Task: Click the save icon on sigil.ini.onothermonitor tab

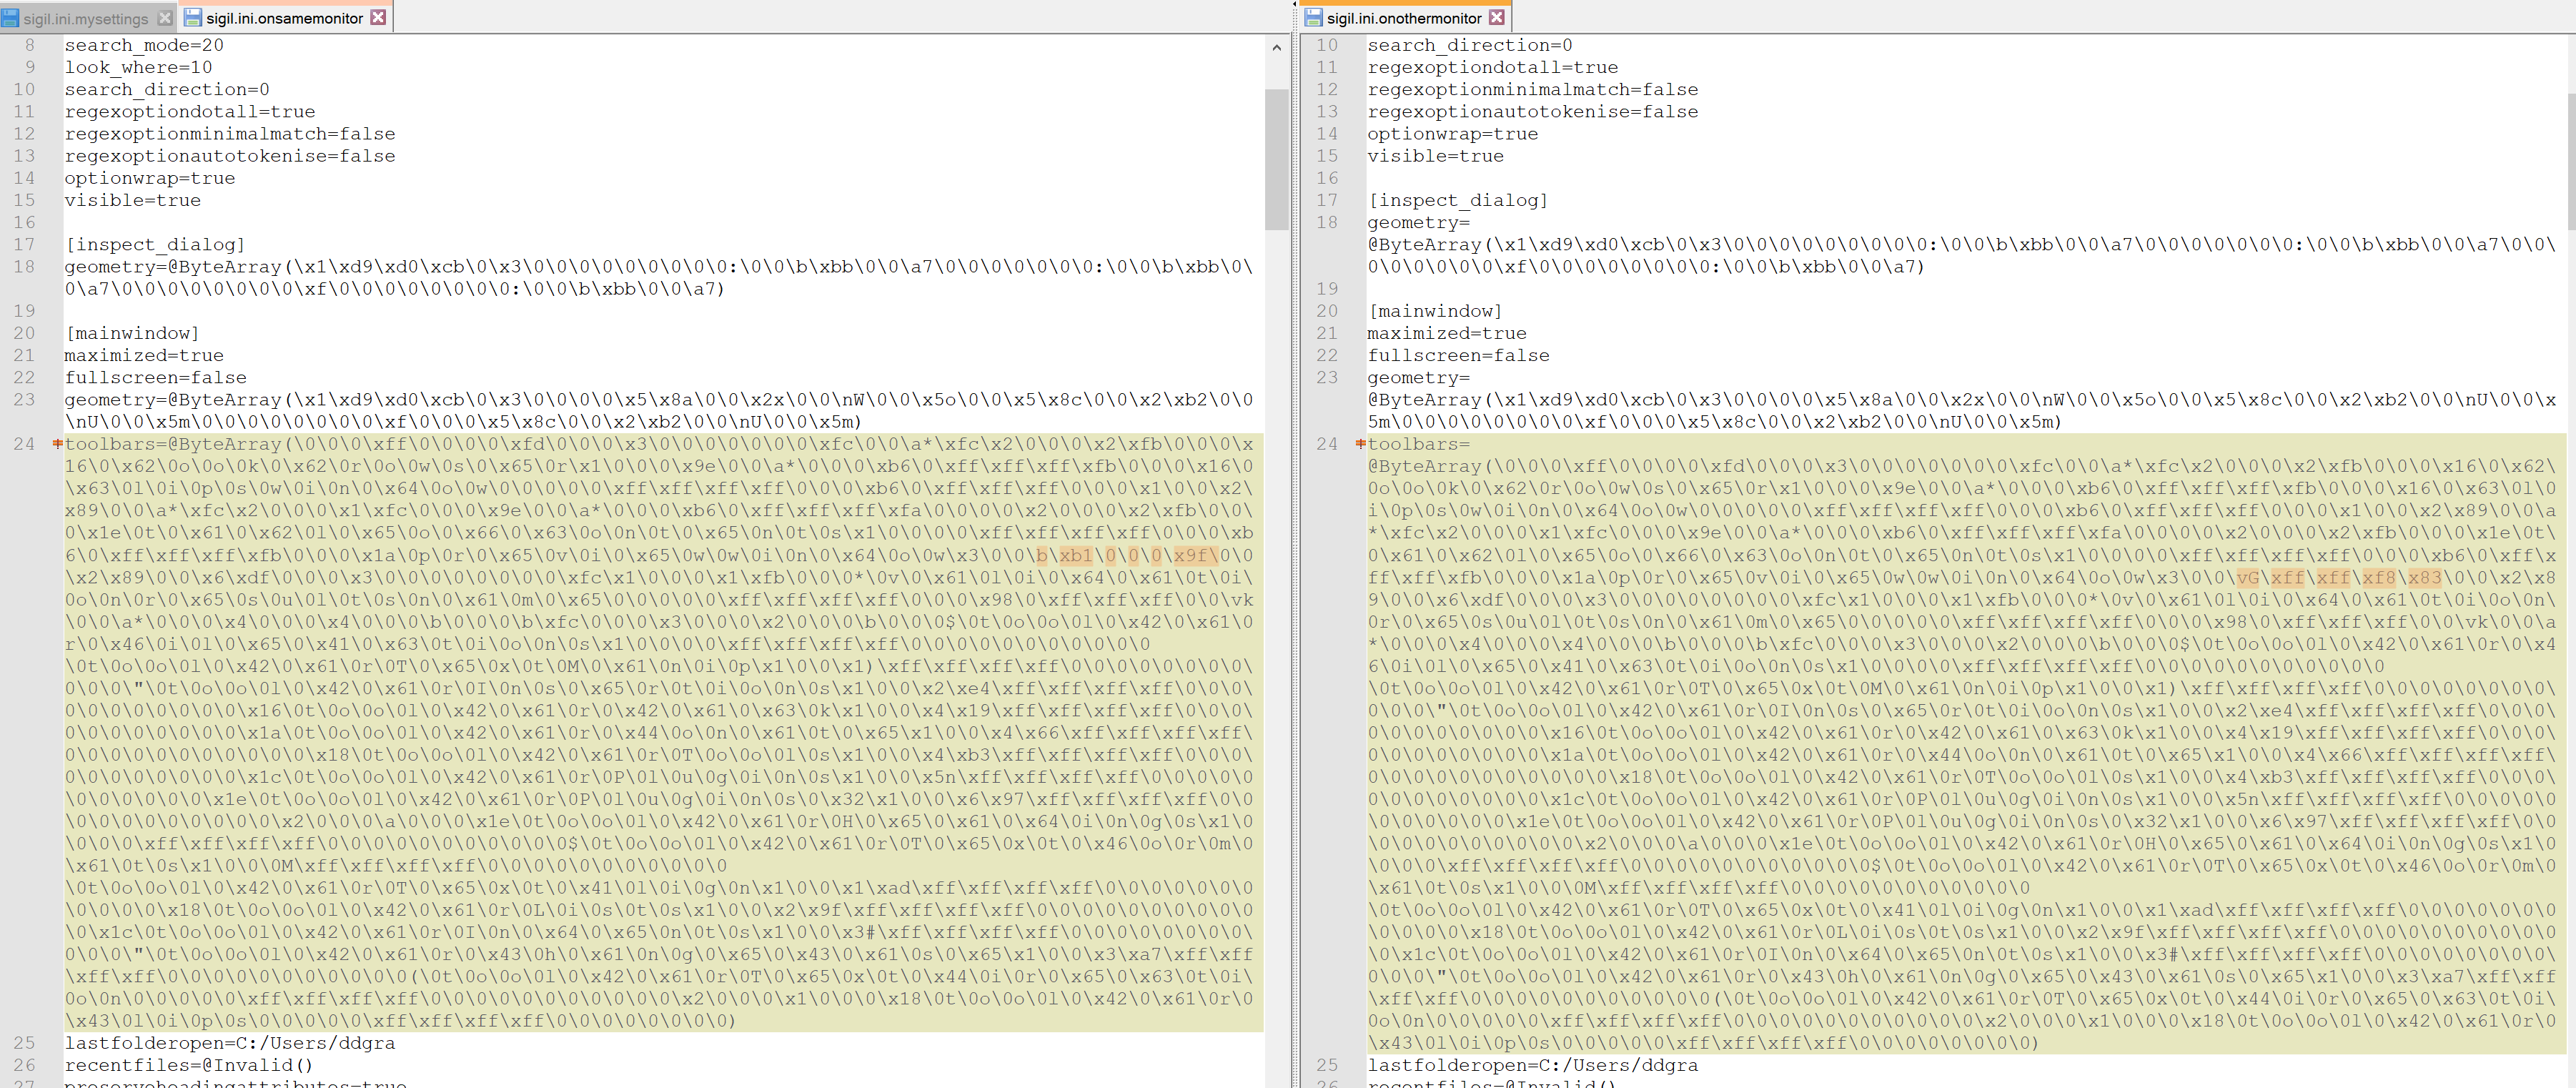Action: (1314, 18)
